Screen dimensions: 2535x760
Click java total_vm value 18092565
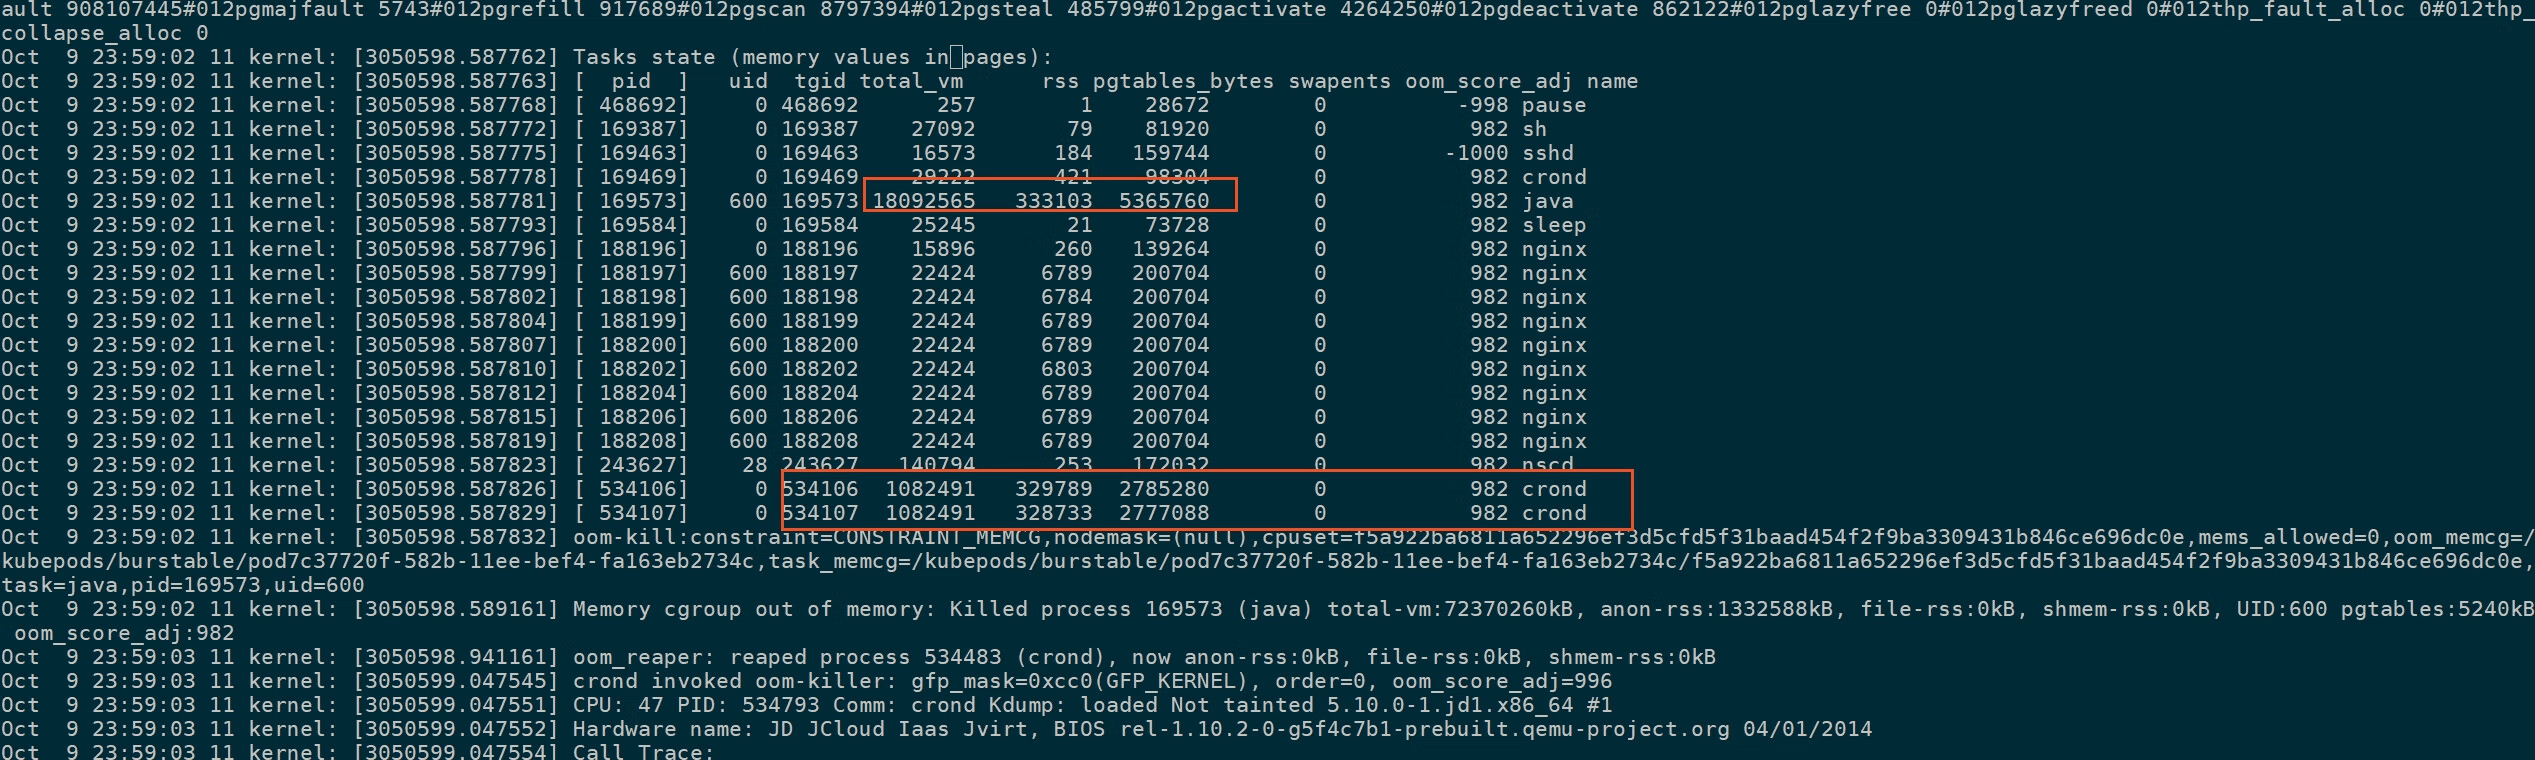924,201
